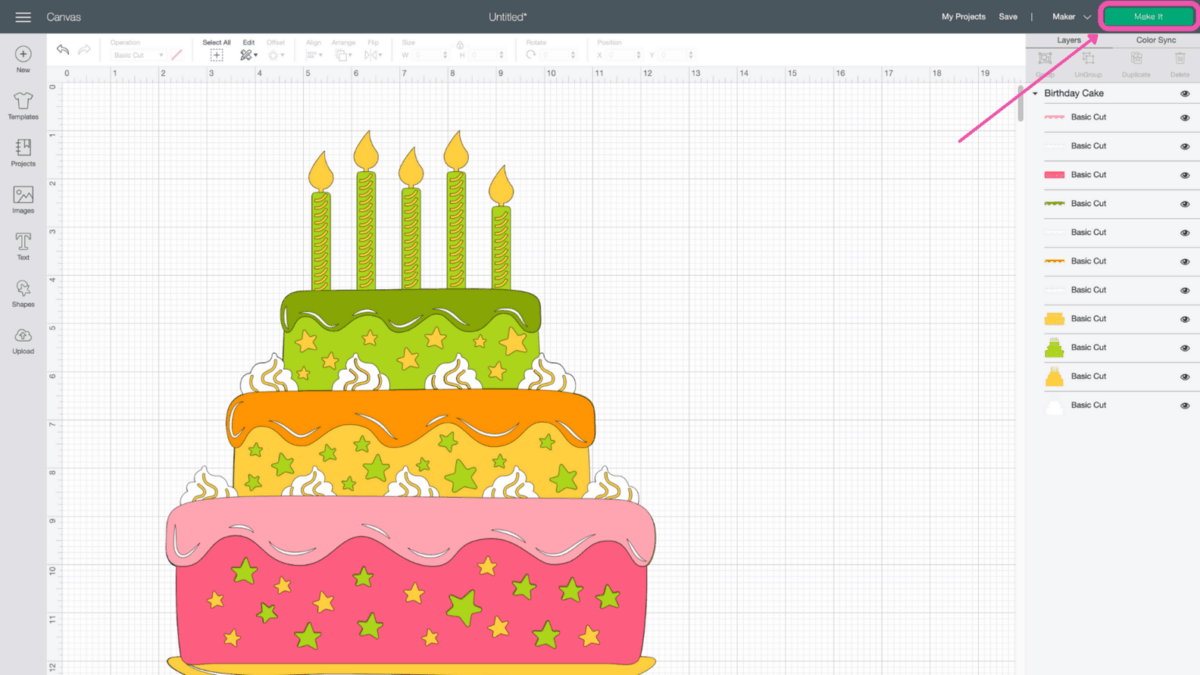Collapse the Birthday Cake group

tap(1035, 93)
